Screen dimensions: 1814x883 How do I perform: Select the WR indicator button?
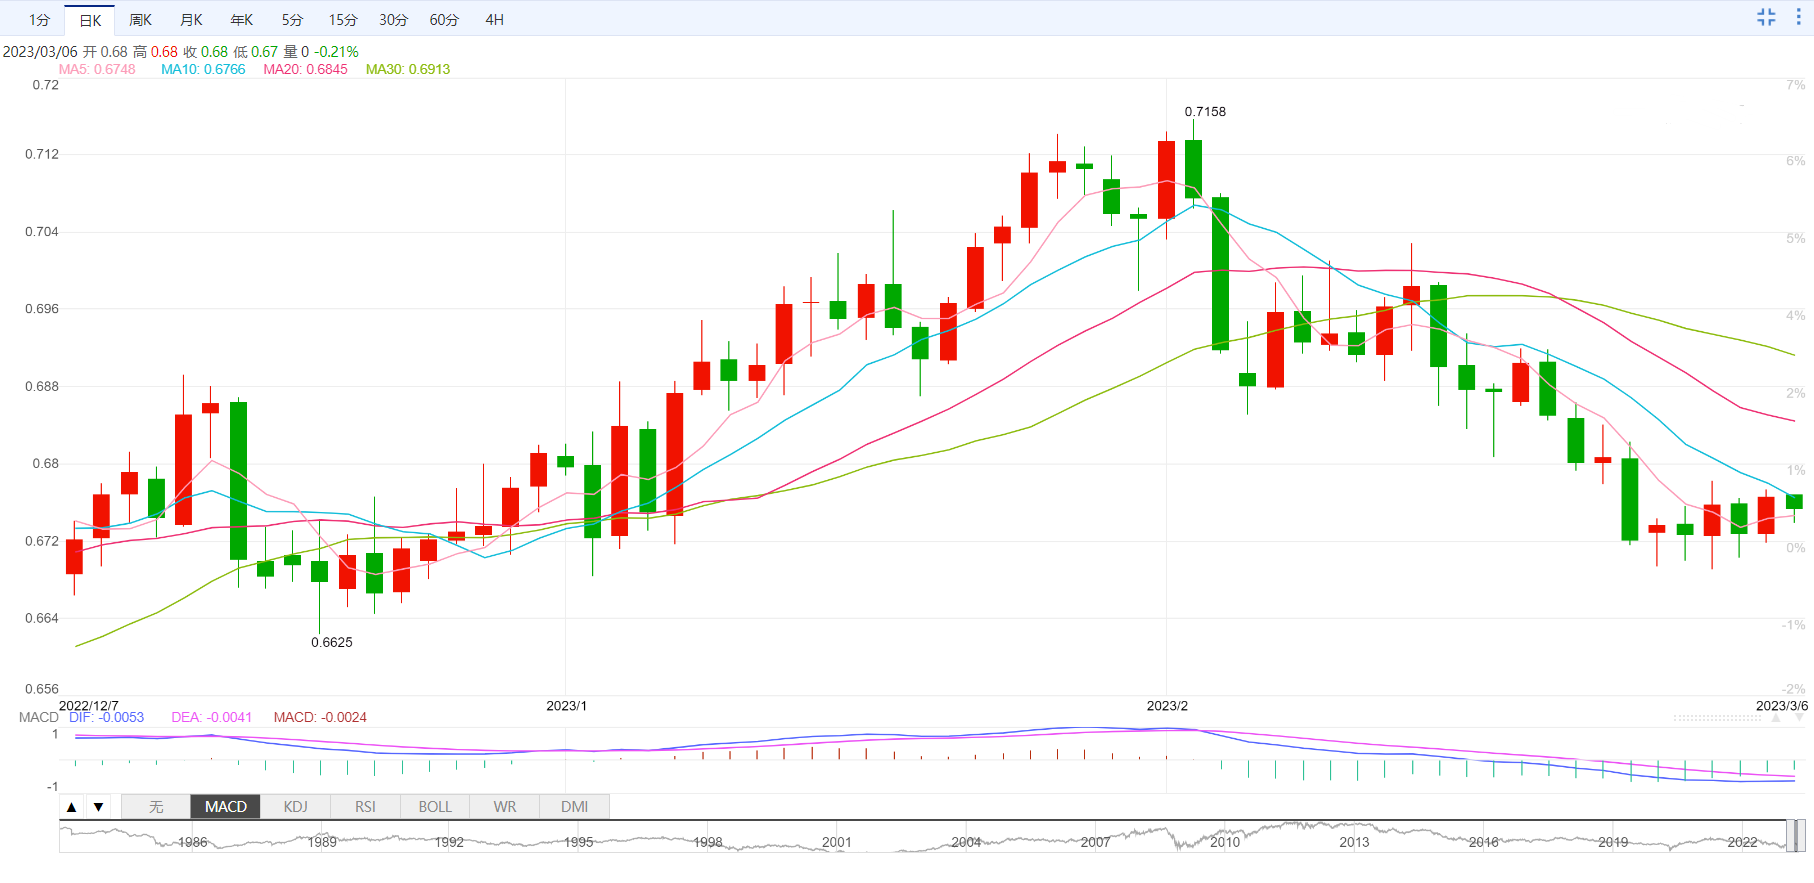(505, 807)
